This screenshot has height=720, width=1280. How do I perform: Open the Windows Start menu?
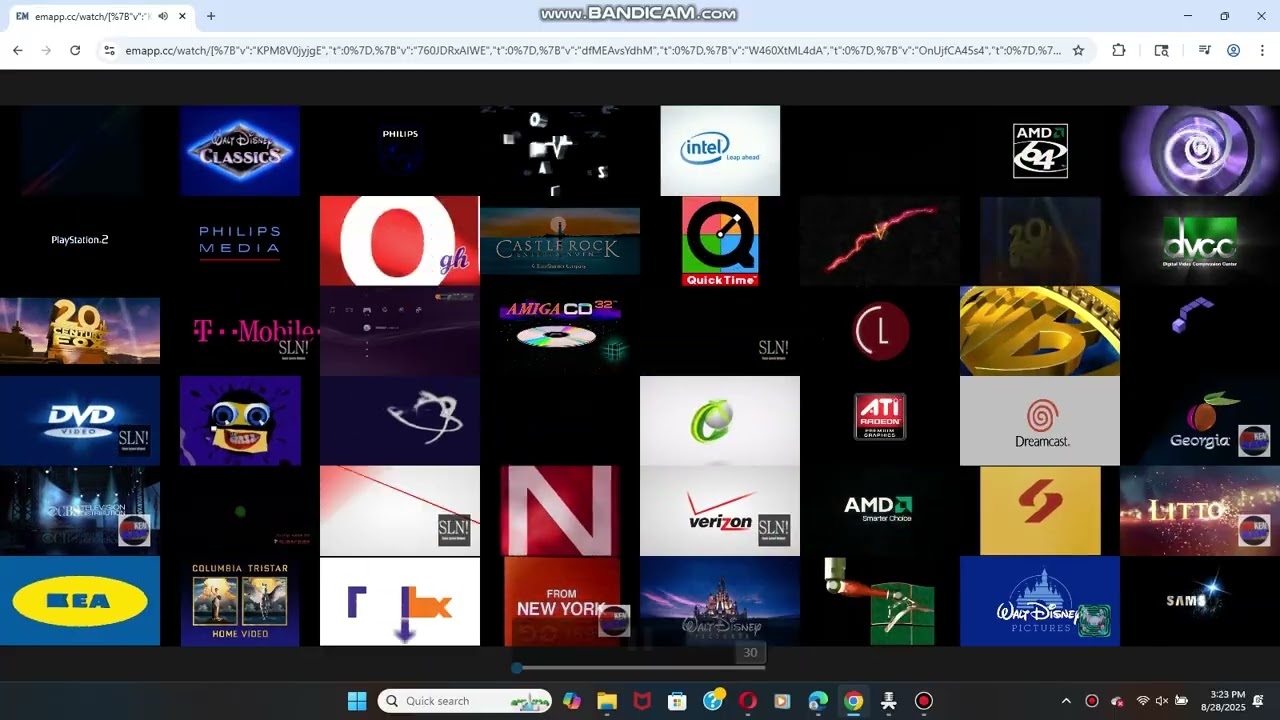point(357,701)
